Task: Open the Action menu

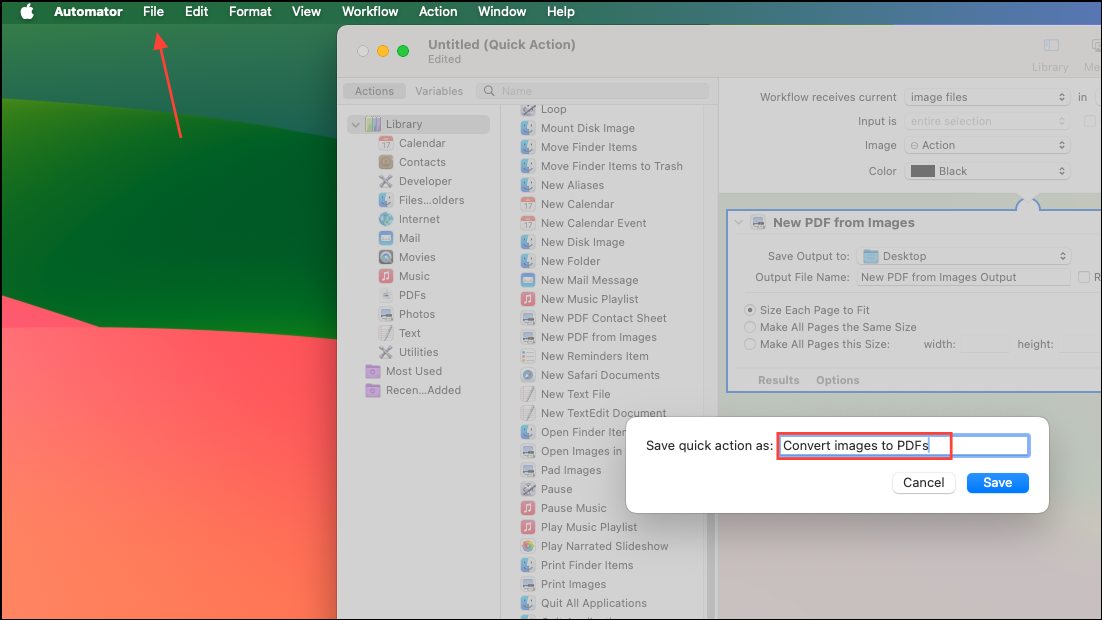Action: (438, 11)
